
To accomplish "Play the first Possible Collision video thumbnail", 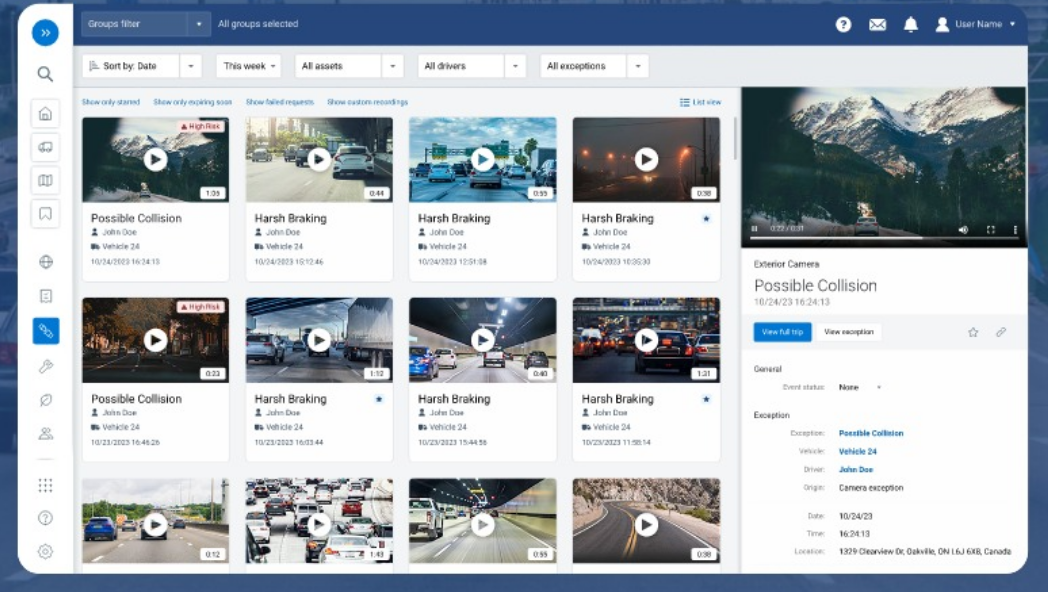I will click(155, 159).
